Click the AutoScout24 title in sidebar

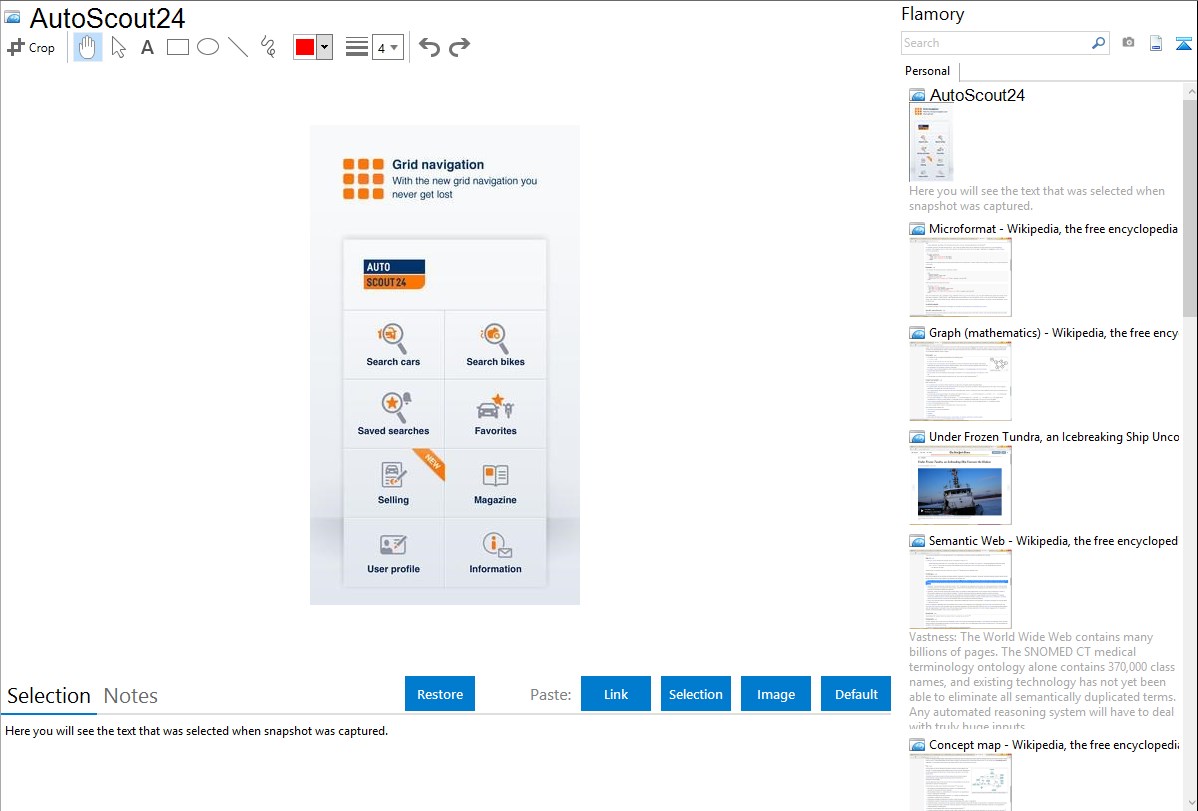pyautogui.click(x=977, y=96)
